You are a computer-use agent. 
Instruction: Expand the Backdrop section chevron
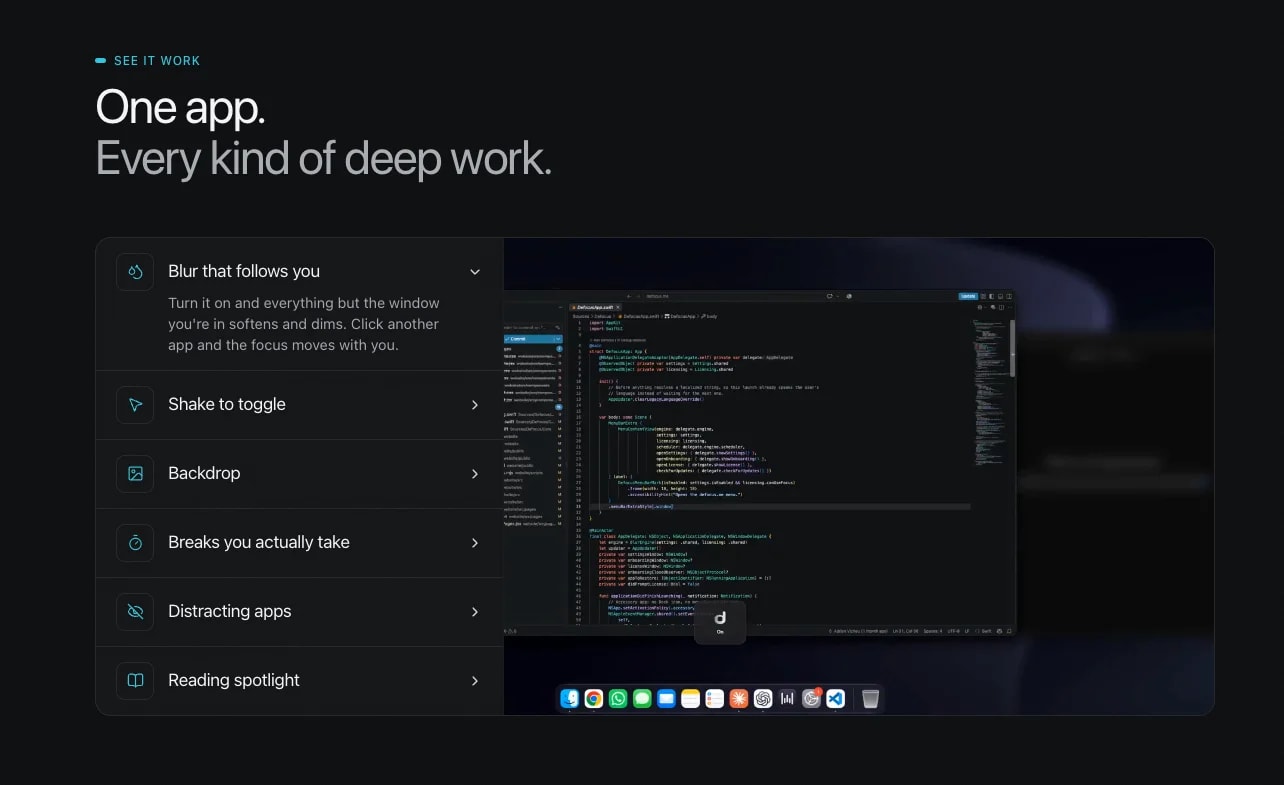point(475,474)
